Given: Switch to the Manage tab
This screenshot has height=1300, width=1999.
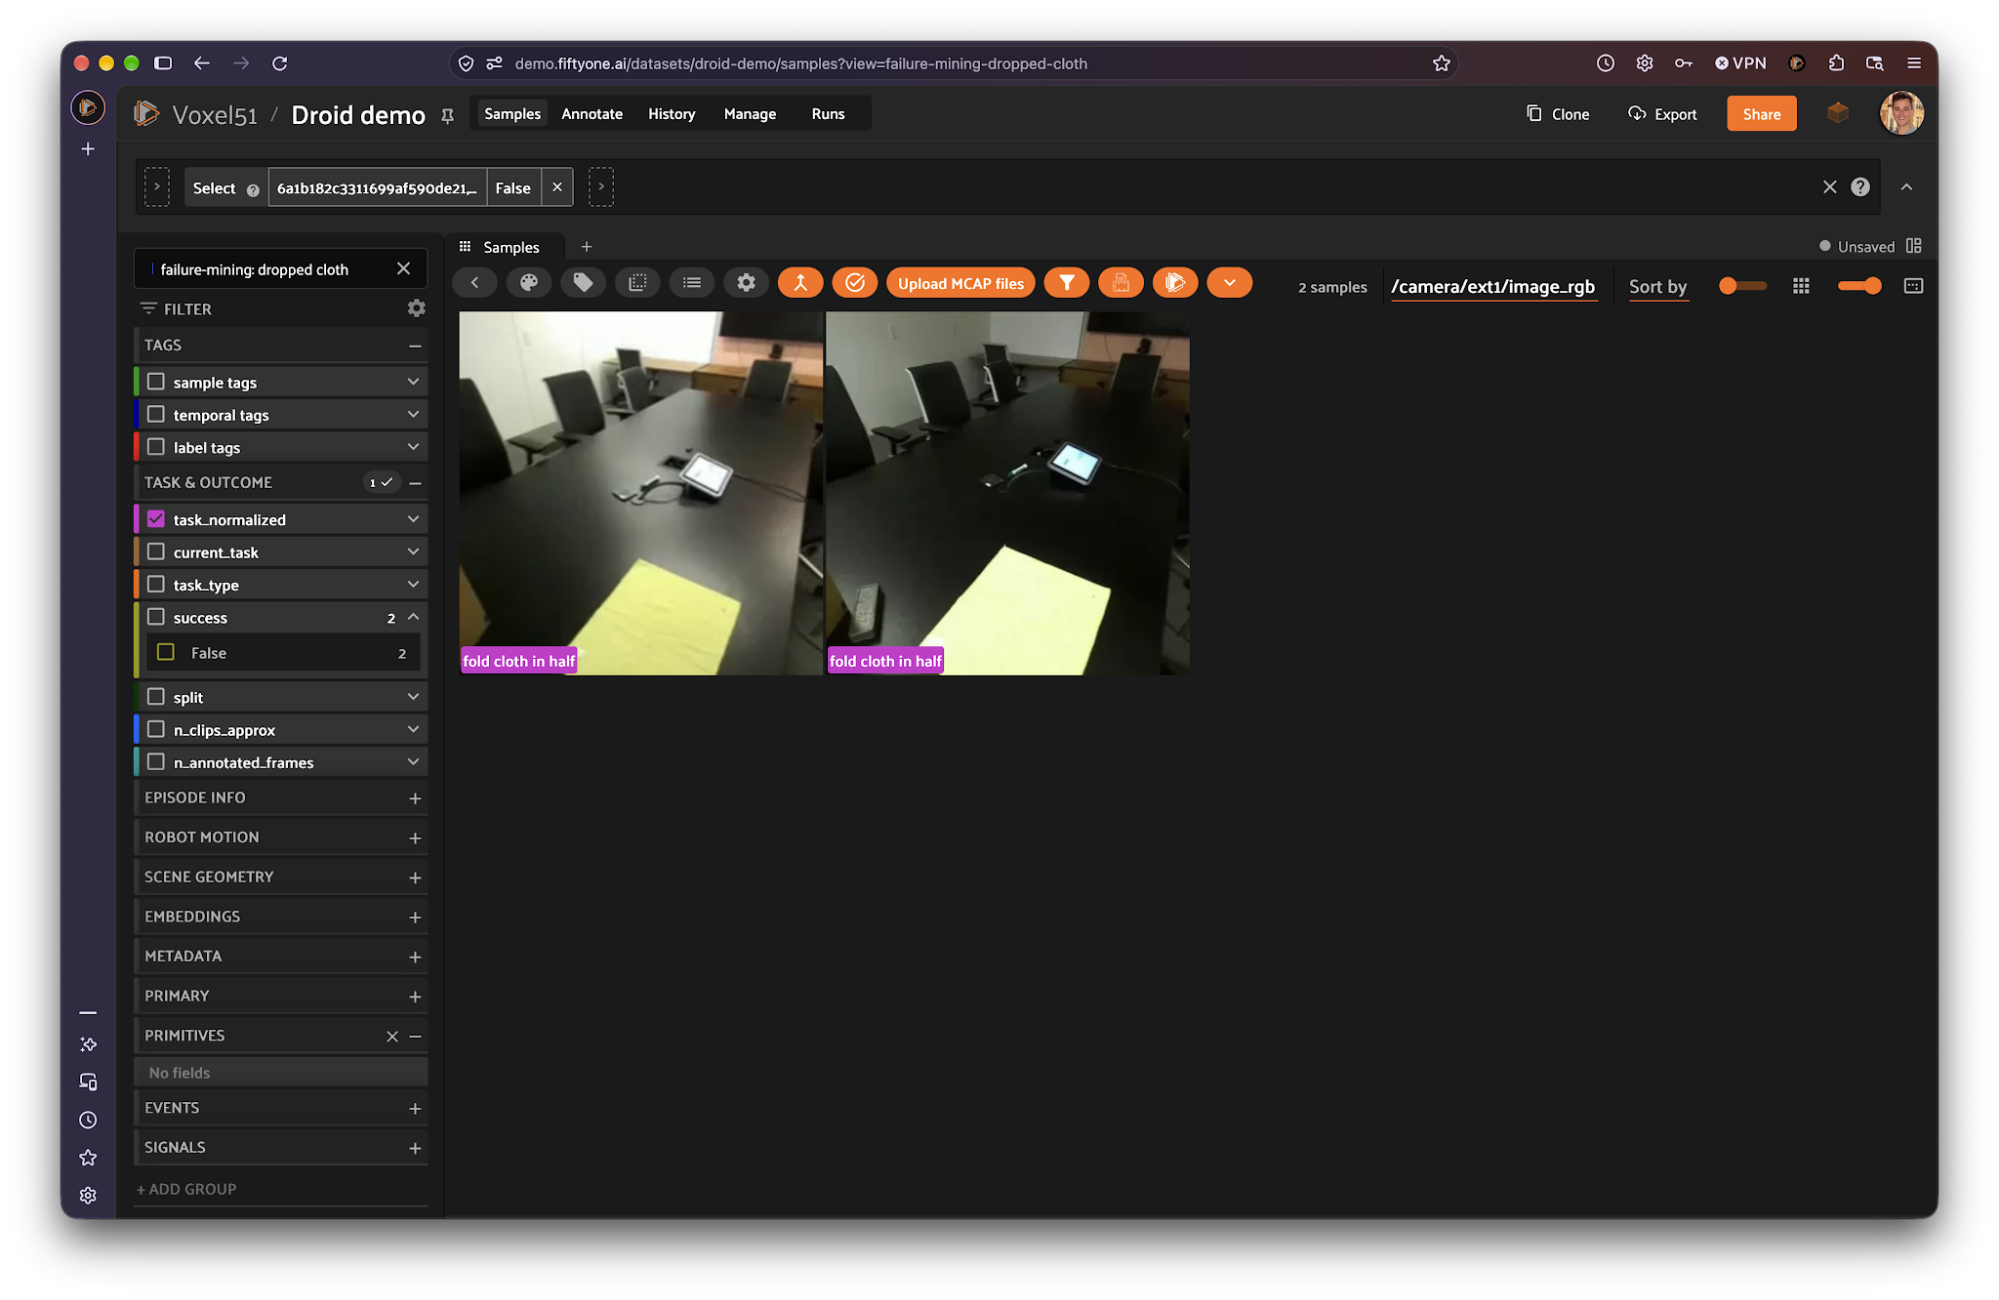Looking at the screenshot, I should click(x=750, y=114).
